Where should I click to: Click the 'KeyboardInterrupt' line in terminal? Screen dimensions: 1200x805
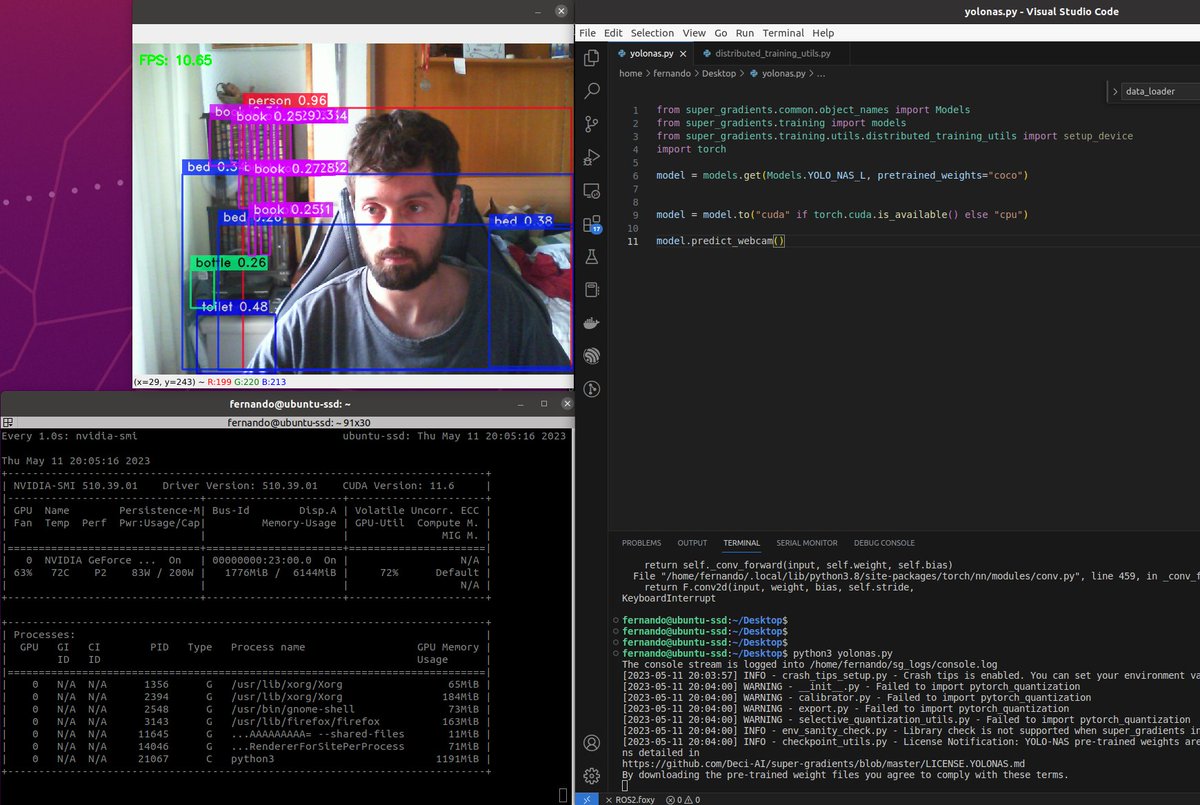[668, 598]
